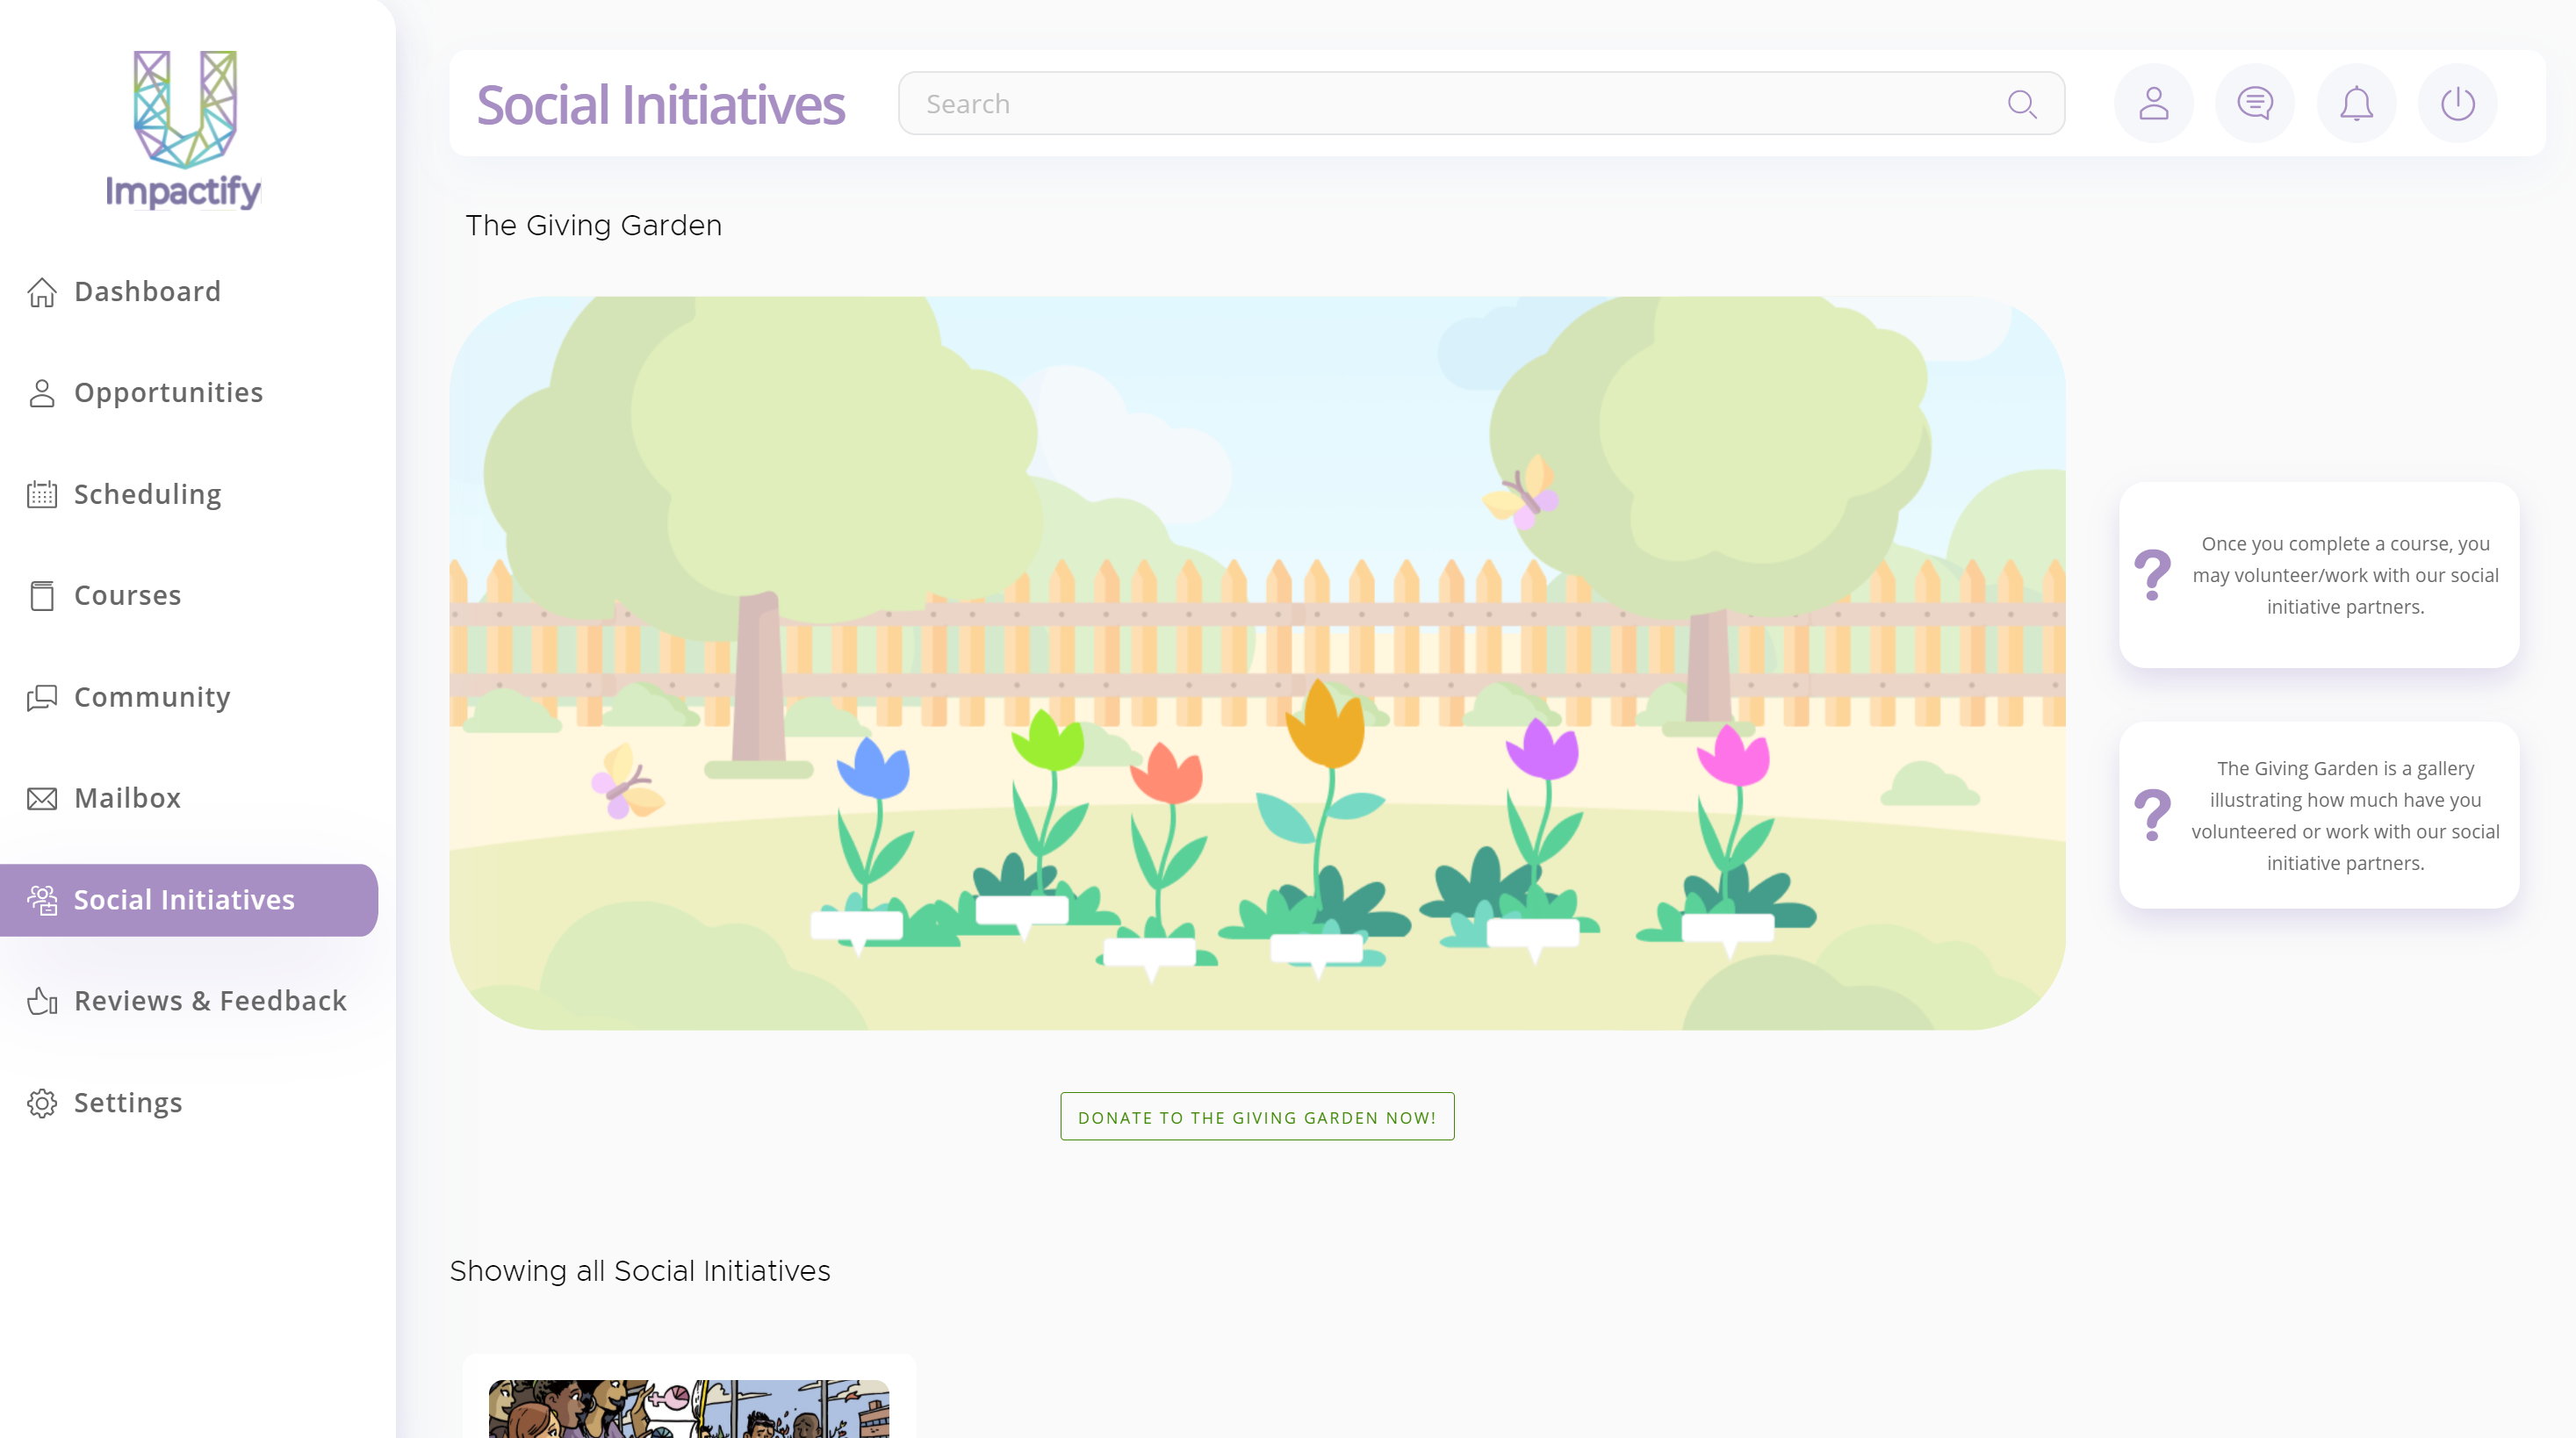2576x1438 pixels.
Task: Click the user profile icon
Action: pos(2153,104)
